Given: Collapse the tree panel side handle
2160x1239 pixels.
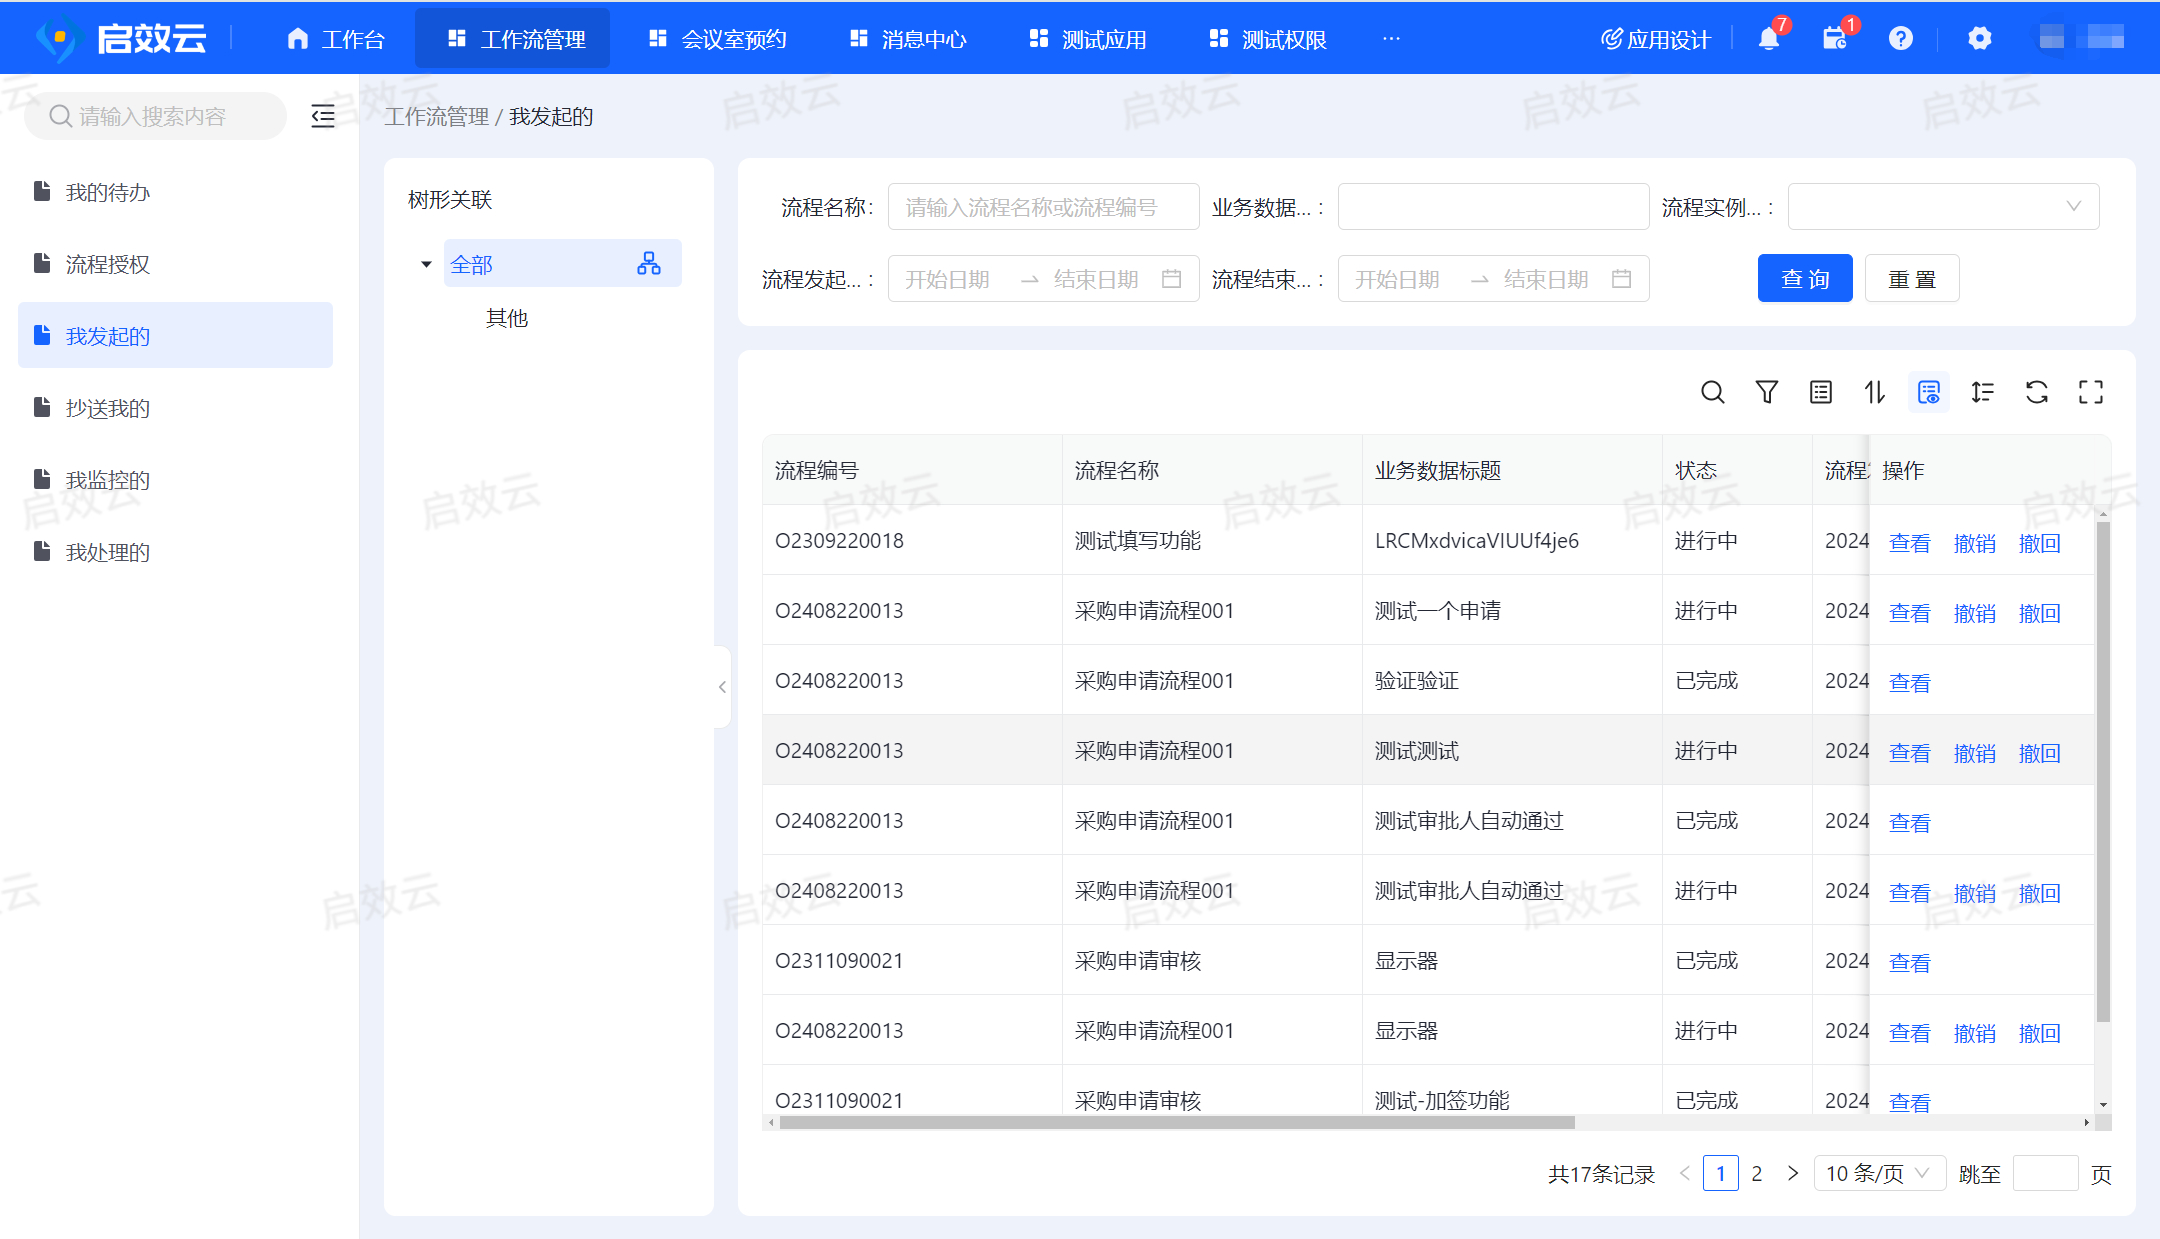Looking at the screenshot, I should click(x=722, y=687).
